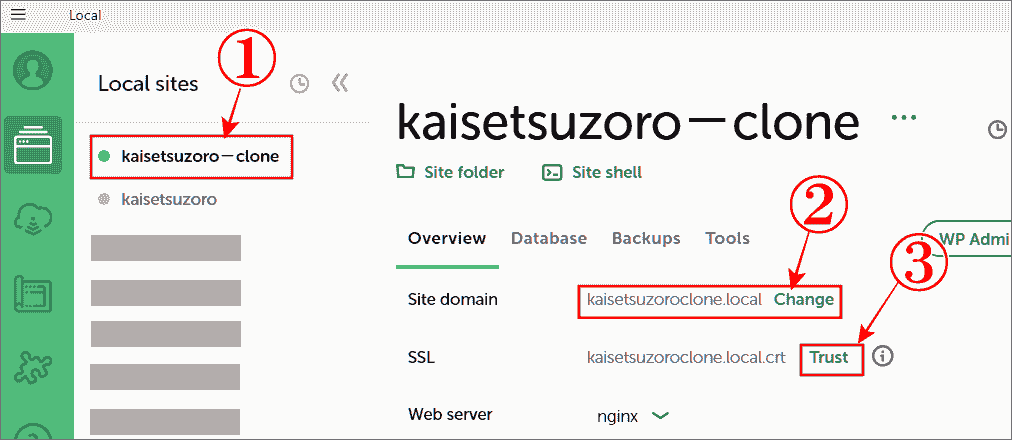Switch to the Backups tab
1012x440 pixels.
coord(646,238)
